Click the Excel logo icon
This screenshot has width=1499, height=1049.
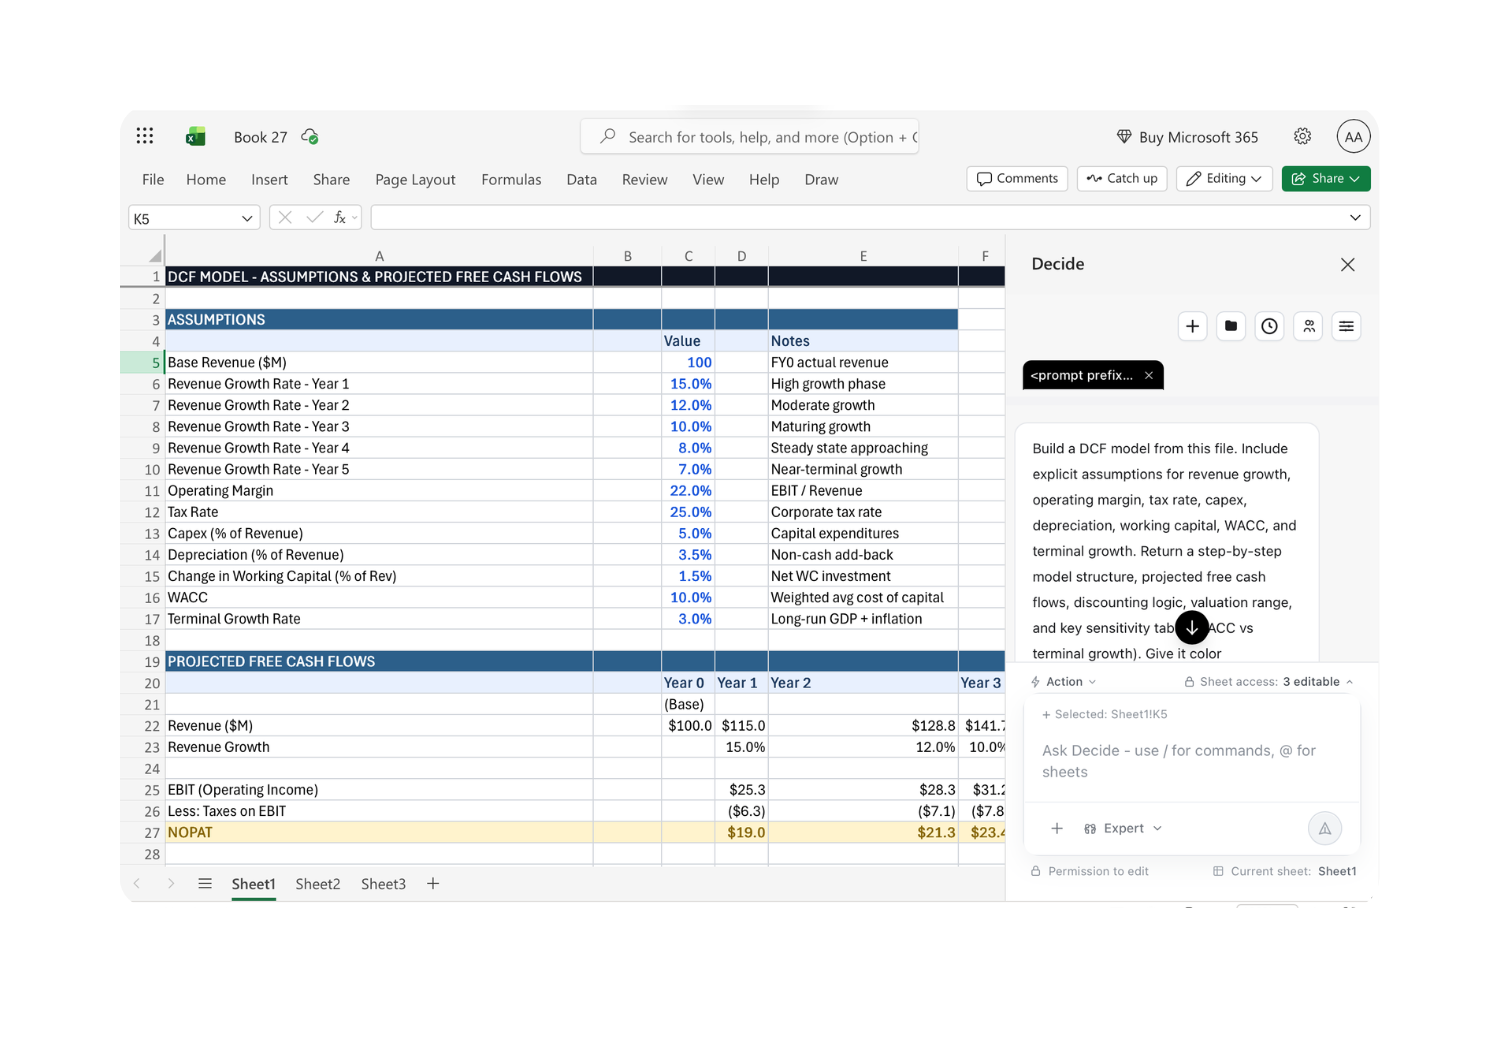pyautogui.click(x=196, y=137)
